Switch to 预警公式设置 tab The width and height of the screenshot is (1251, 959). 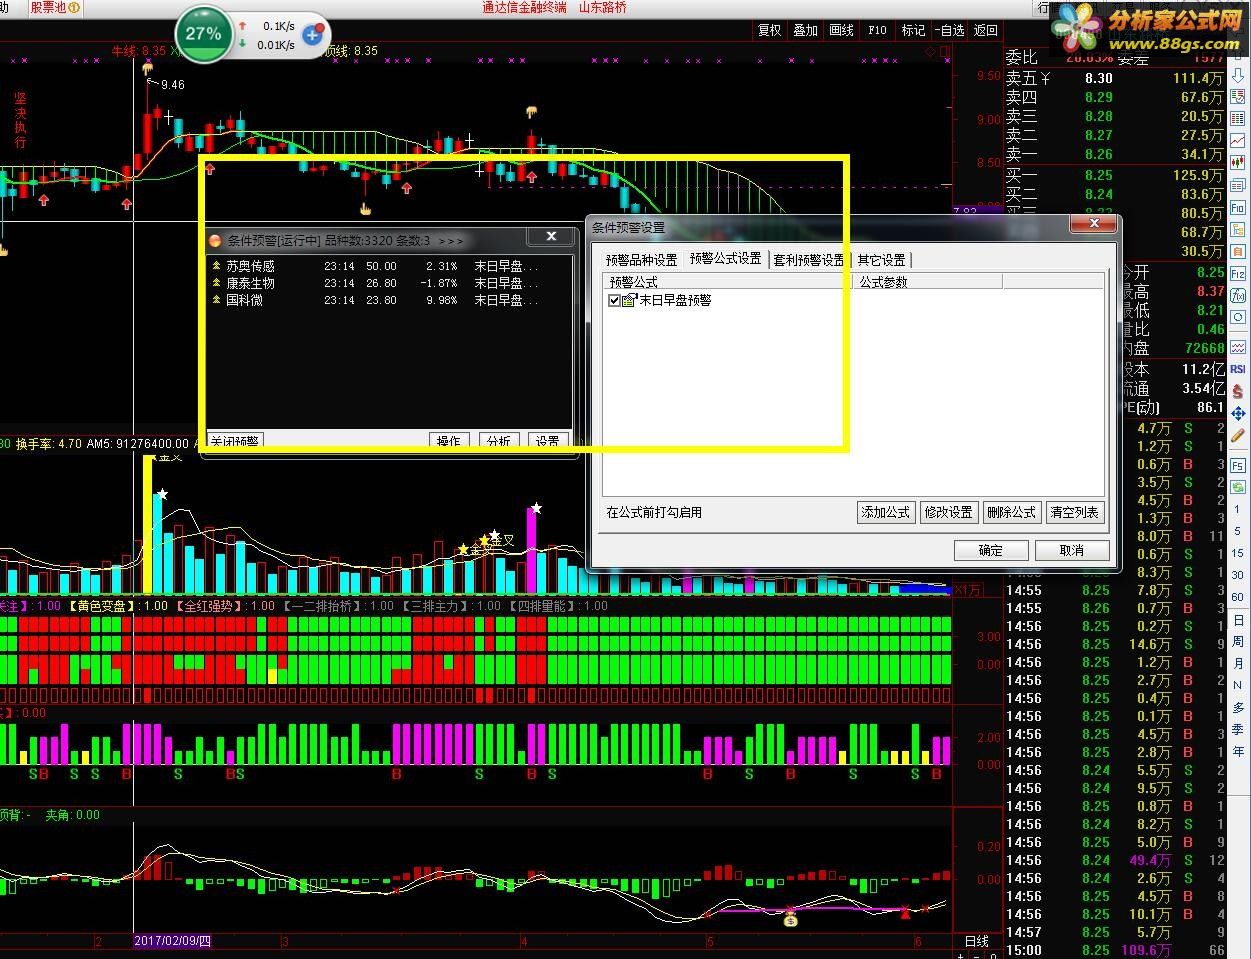725,259
